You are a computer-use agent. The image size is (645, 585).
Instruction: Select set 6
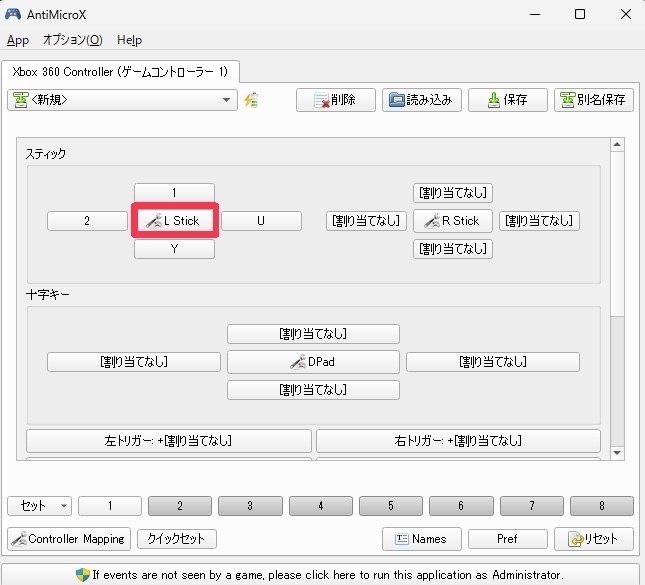(x=461, y=506)
